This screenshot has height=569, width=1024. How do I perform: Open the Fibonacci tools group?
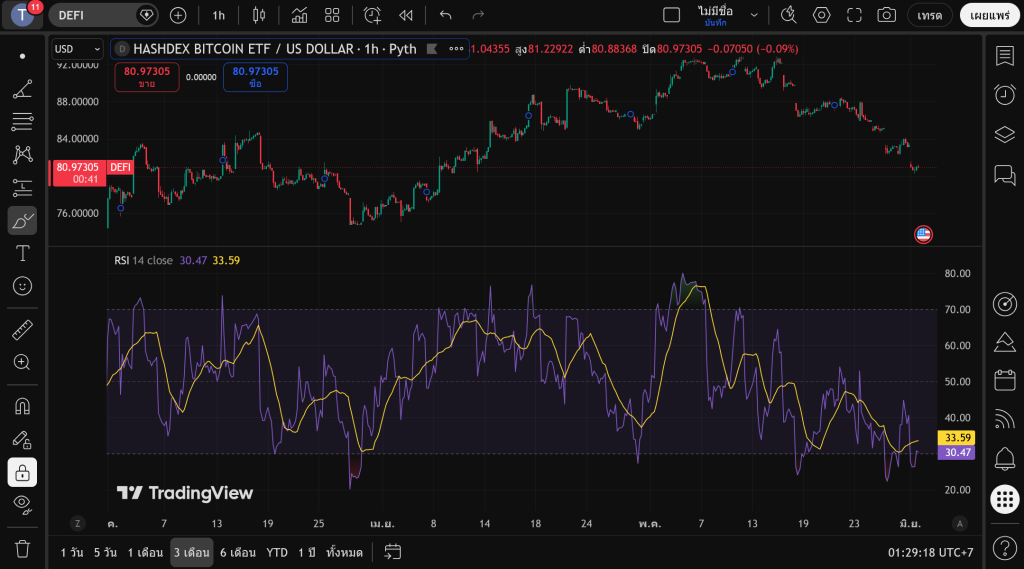[x=22, y=122]
